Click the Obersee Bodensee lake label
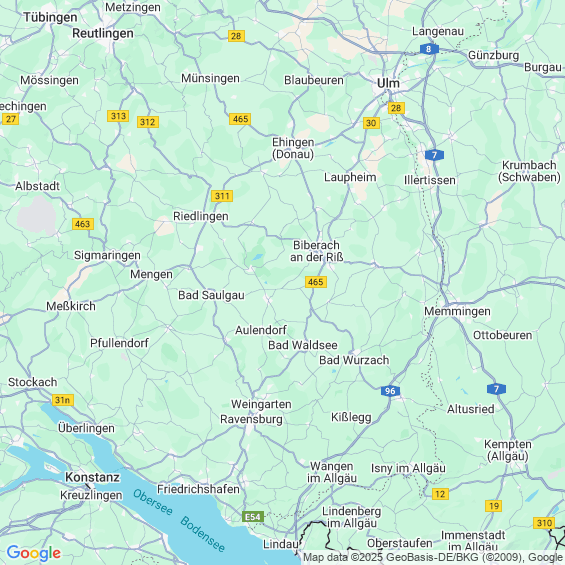Viewport: 565px width, 565px height. (x=179, y=520)
